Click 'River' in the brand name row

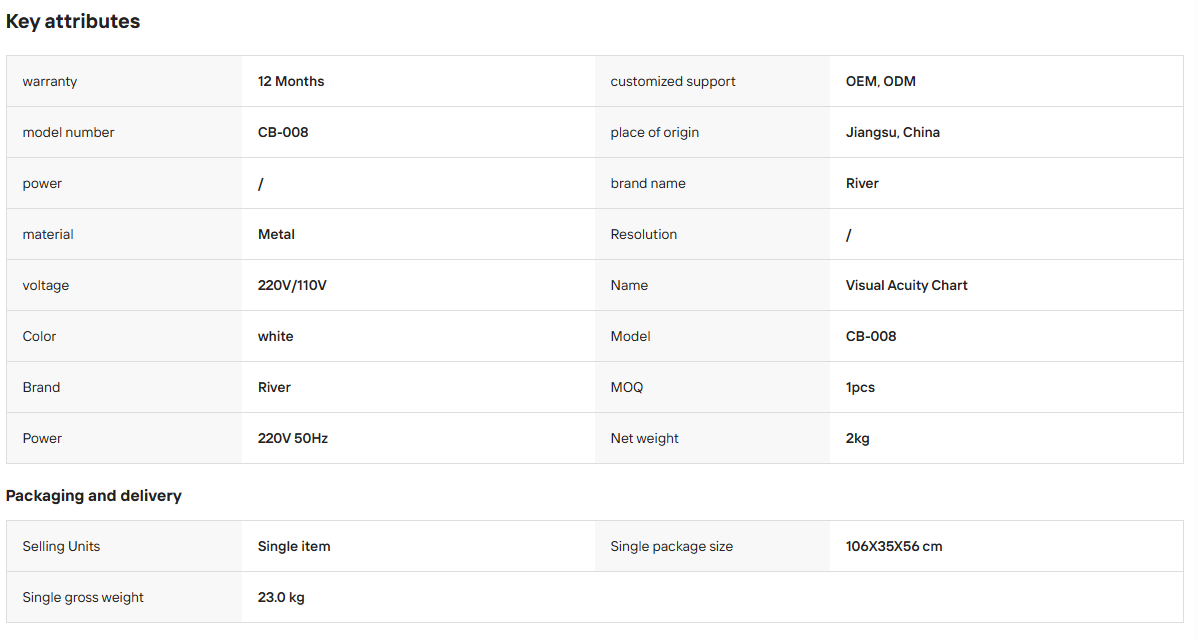[x=862, y=183]
